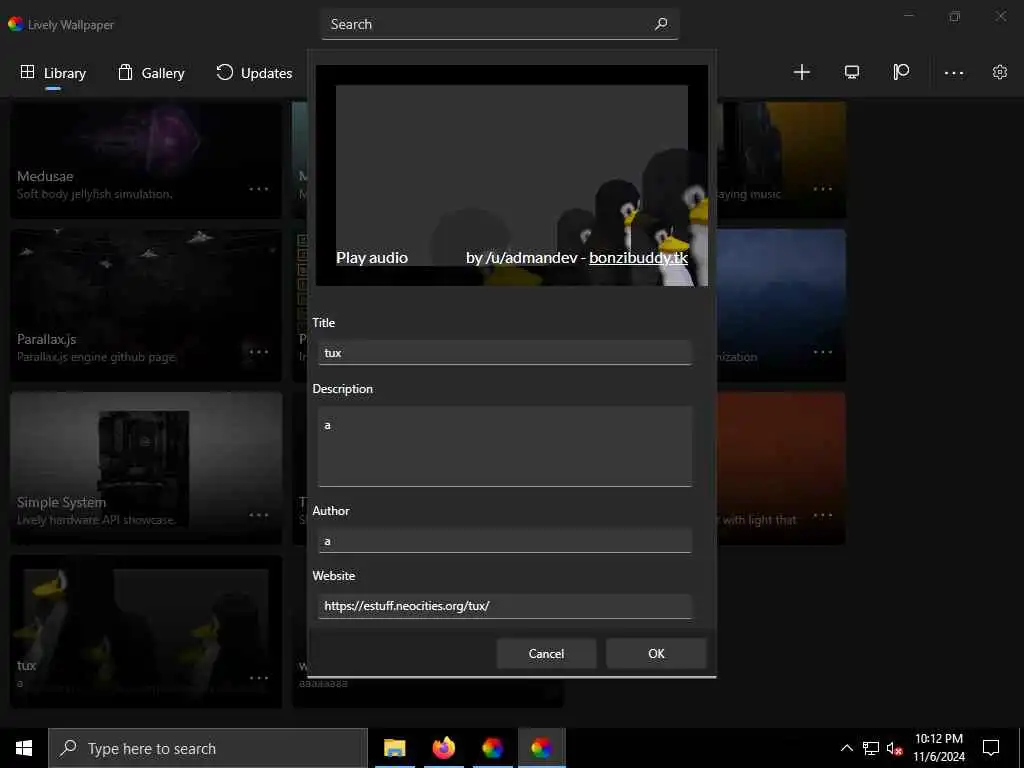Open the Windows Start menu
Viewport: 1024px width, 768px height.
click(x=24, y=748)
